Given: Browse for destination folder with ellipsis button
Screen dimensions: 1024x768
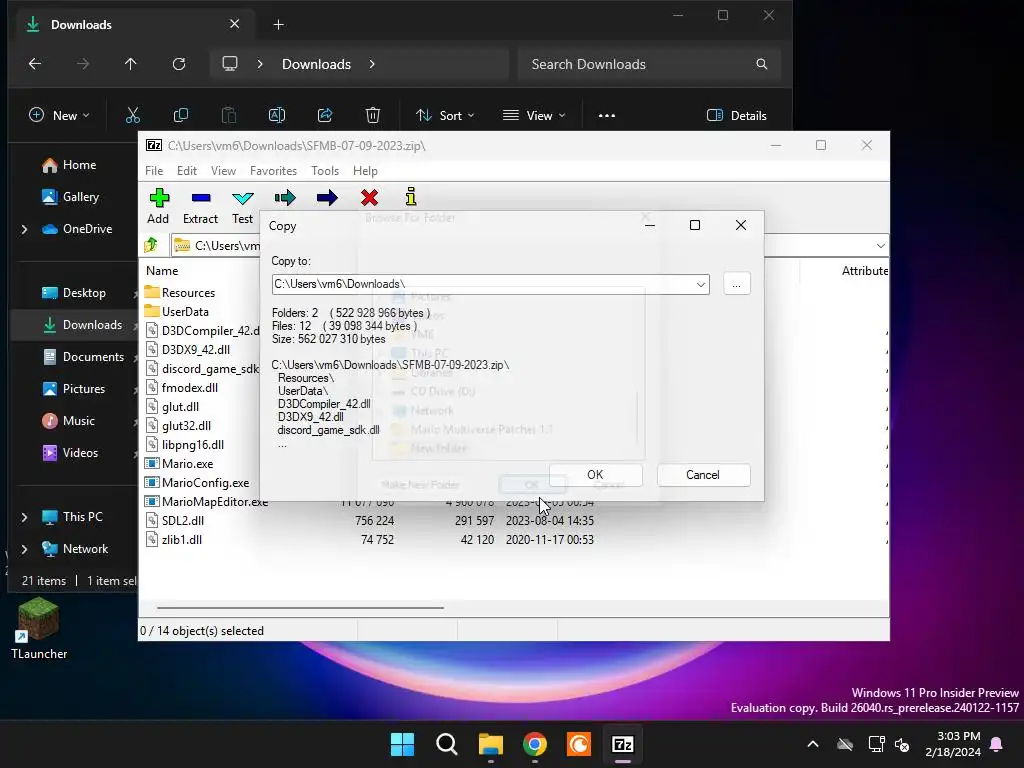Looking at the screenshot, I should pyautogui.click(x=736, y=284).
